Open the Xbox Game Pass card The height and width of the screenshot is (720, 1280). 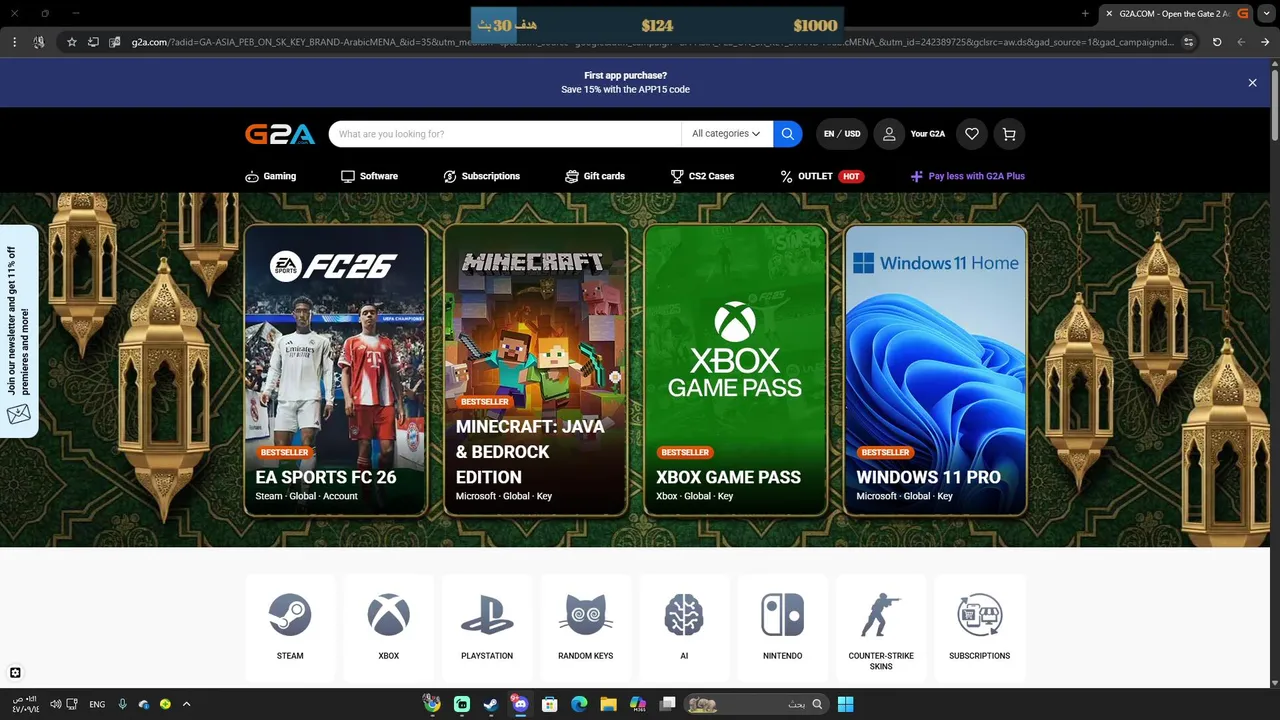[736, 370]
